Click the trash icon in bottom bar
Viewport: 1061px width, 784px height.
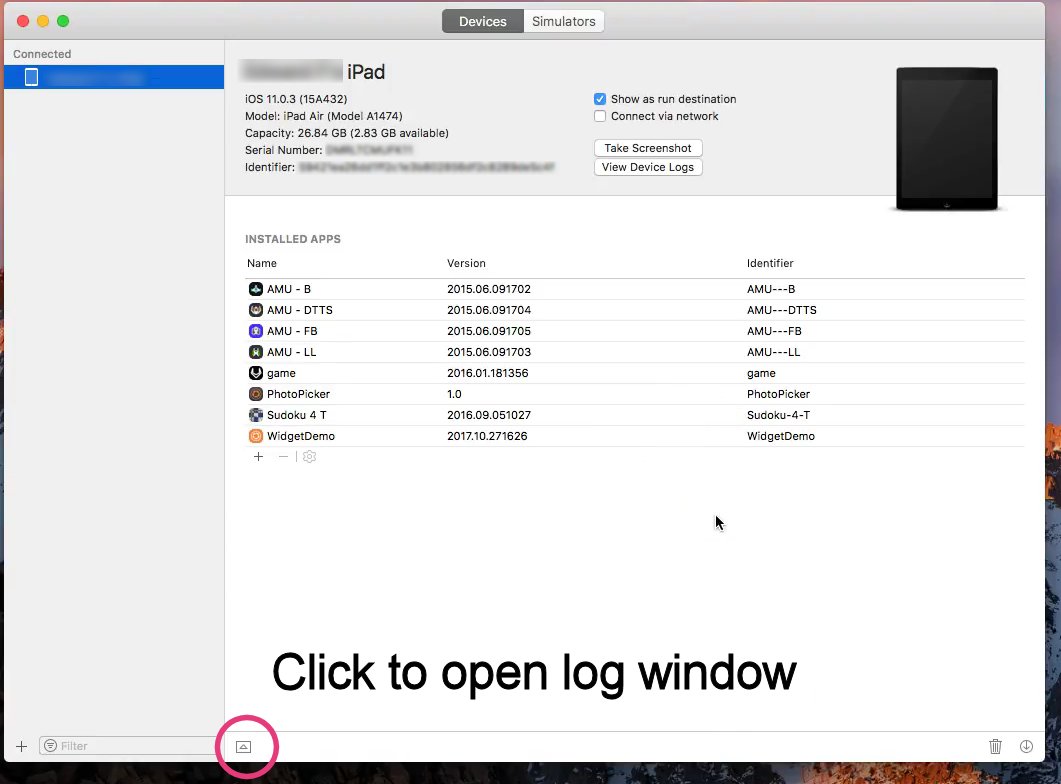995,746
